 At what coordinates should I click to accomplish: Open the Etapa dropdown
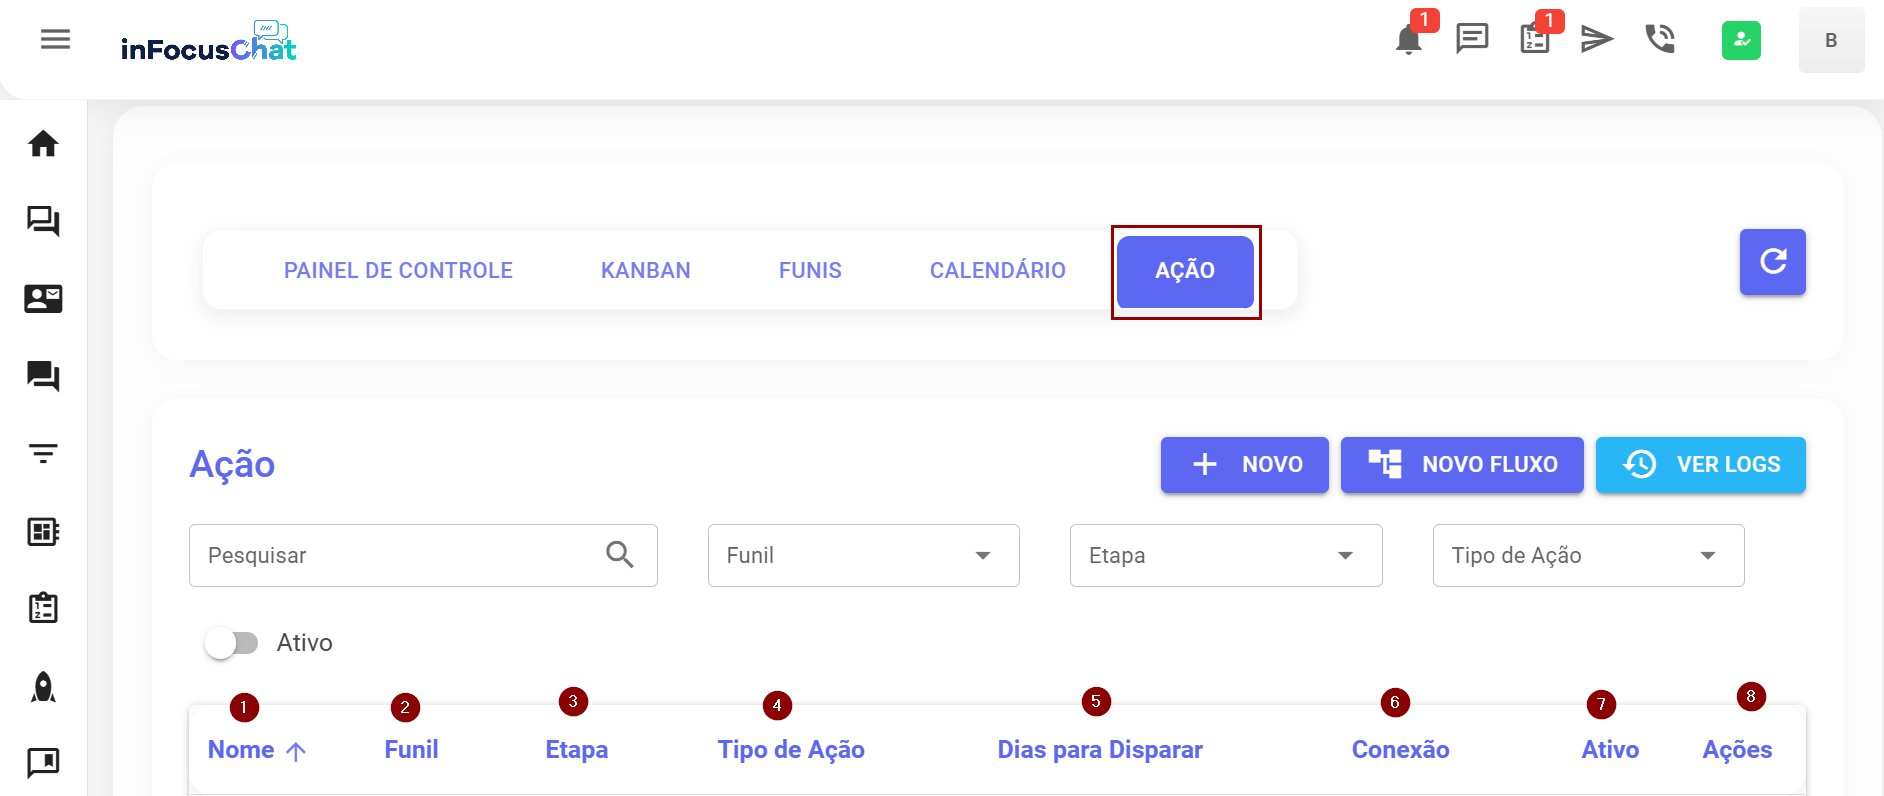[x=1225, y=555]
